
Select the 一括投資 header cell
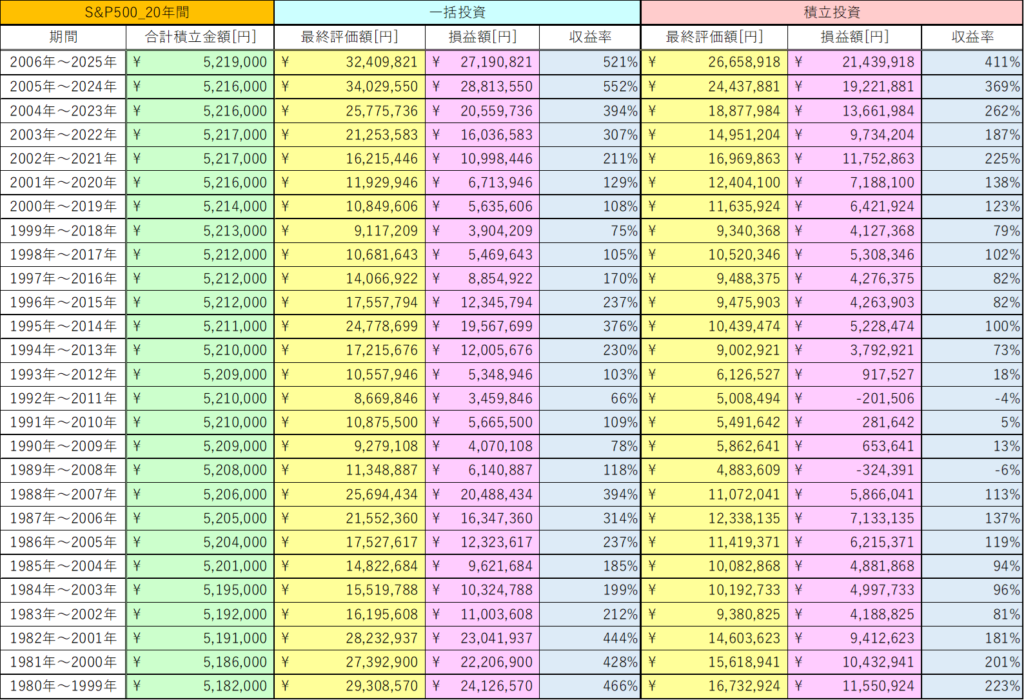pyautogui.click(x=457, y=12)
